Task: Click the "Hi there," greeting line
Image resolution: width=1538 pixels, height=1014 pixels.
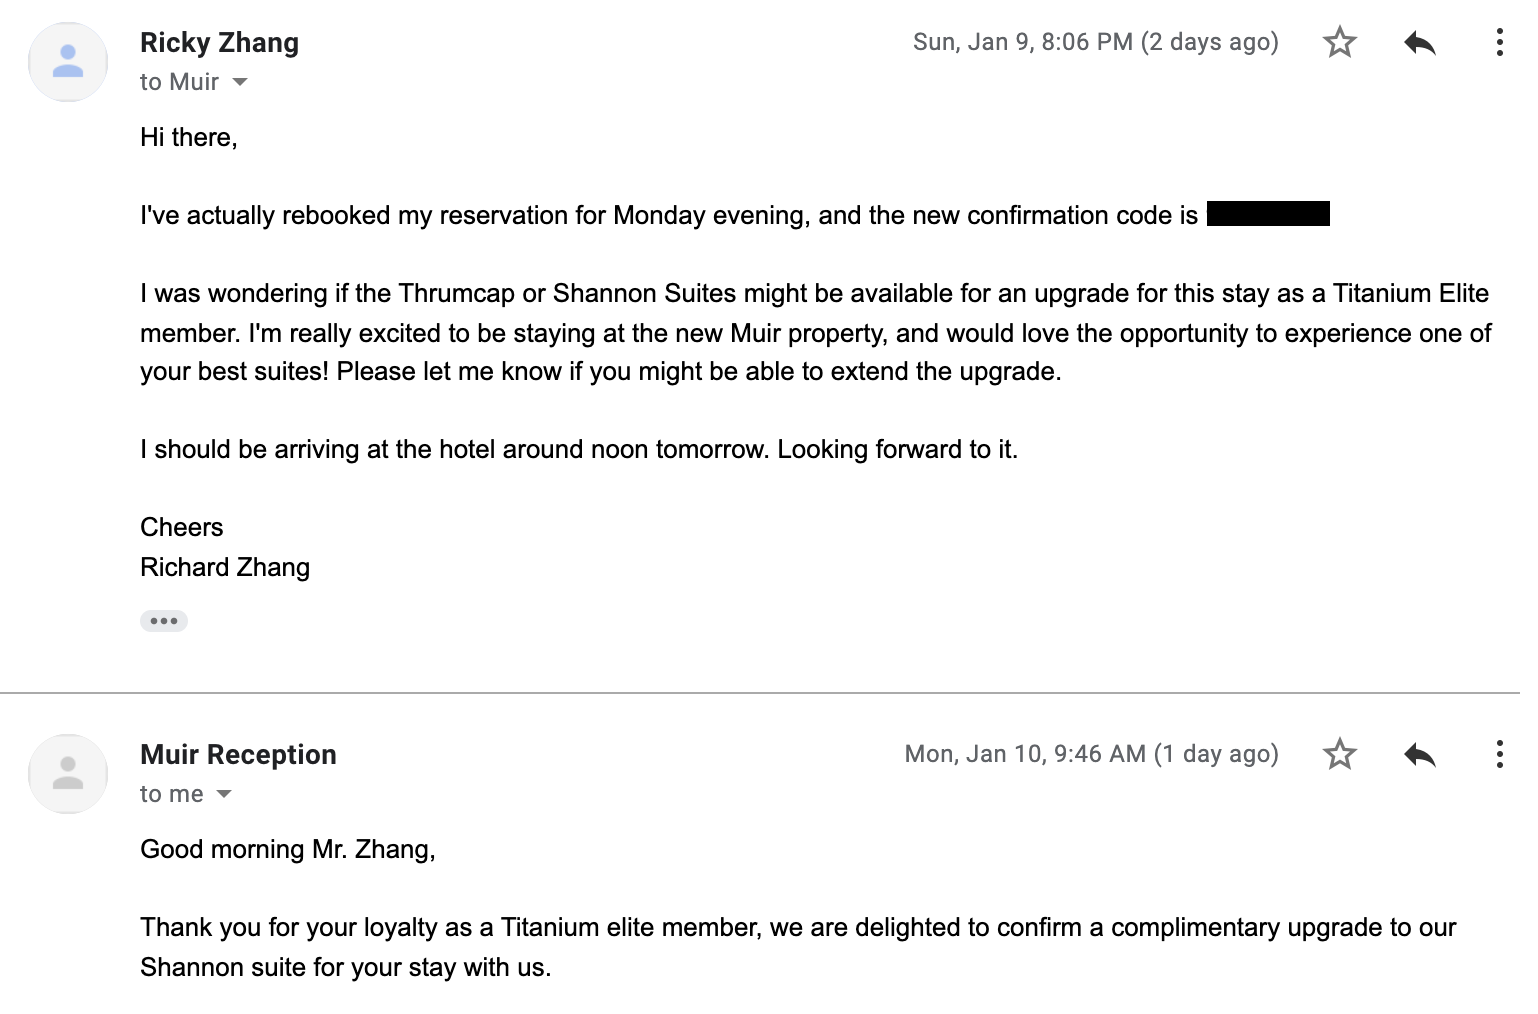Action: (x=189, y=137)
